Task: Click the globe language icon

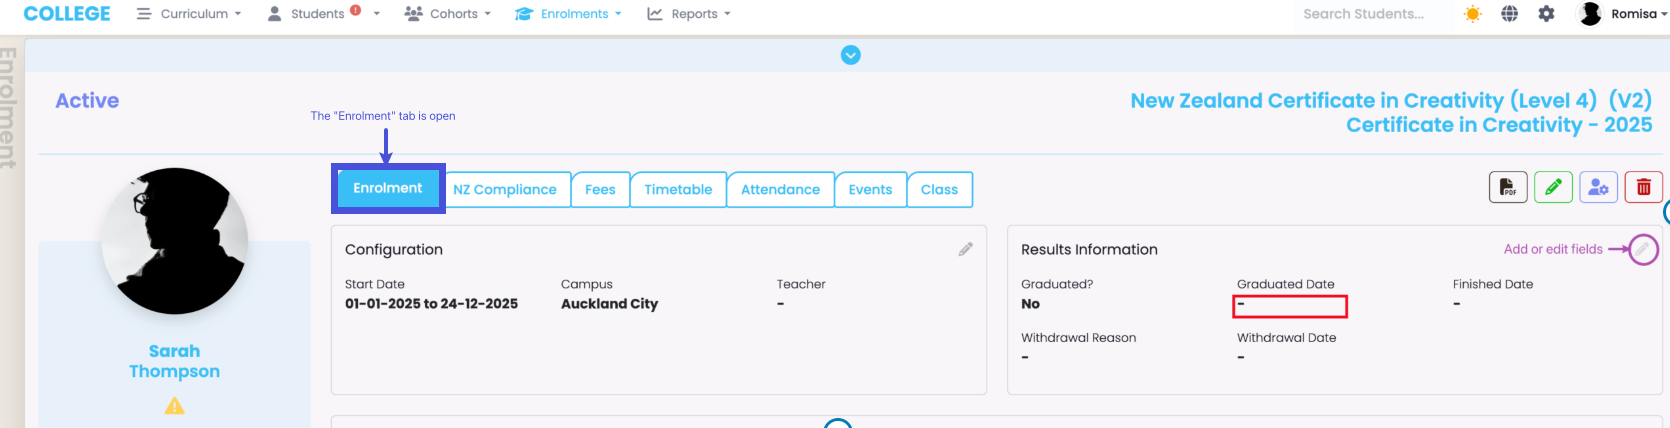Action: (1509, 14)
